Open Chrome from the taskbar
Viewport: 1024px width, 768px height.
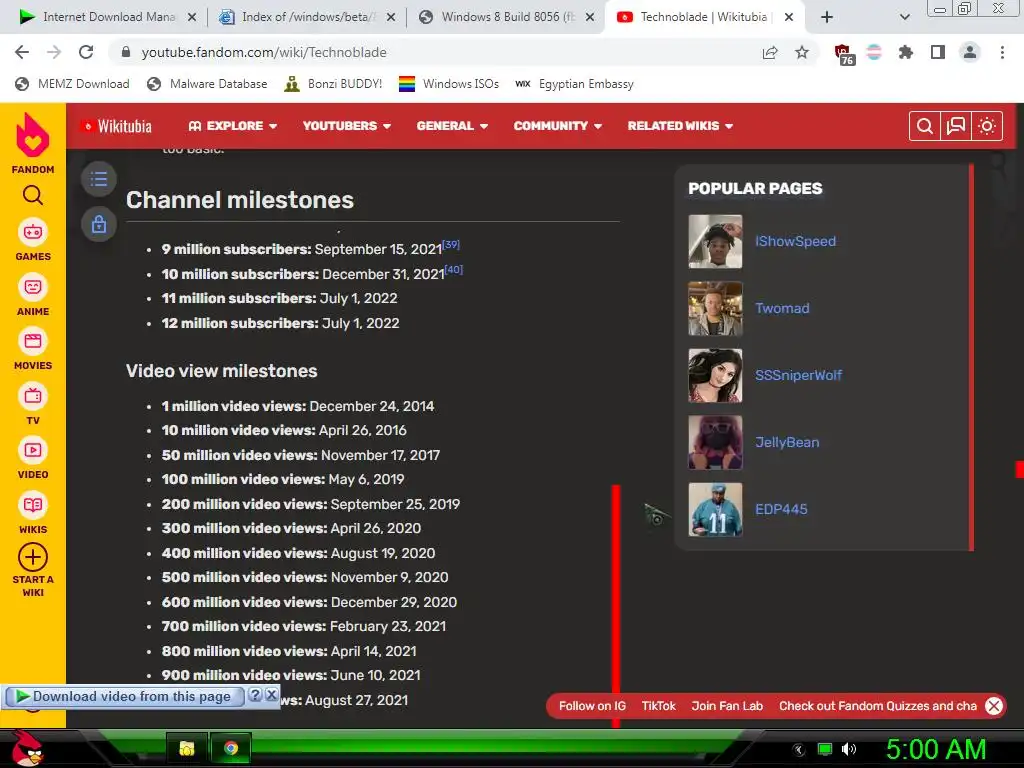click(x=231, y=748)
